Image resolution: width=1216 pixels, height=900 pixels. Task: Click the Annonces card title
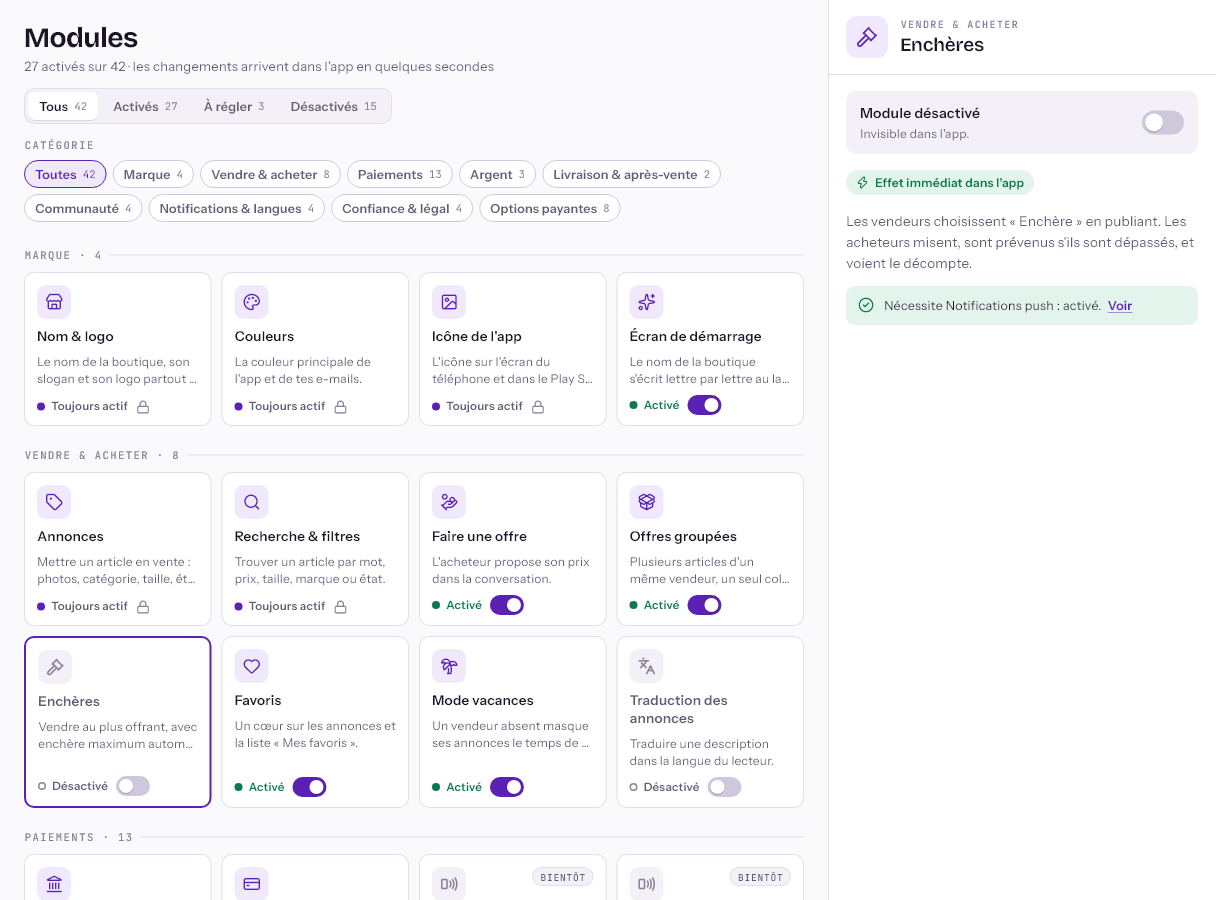[x=70, y=536]
